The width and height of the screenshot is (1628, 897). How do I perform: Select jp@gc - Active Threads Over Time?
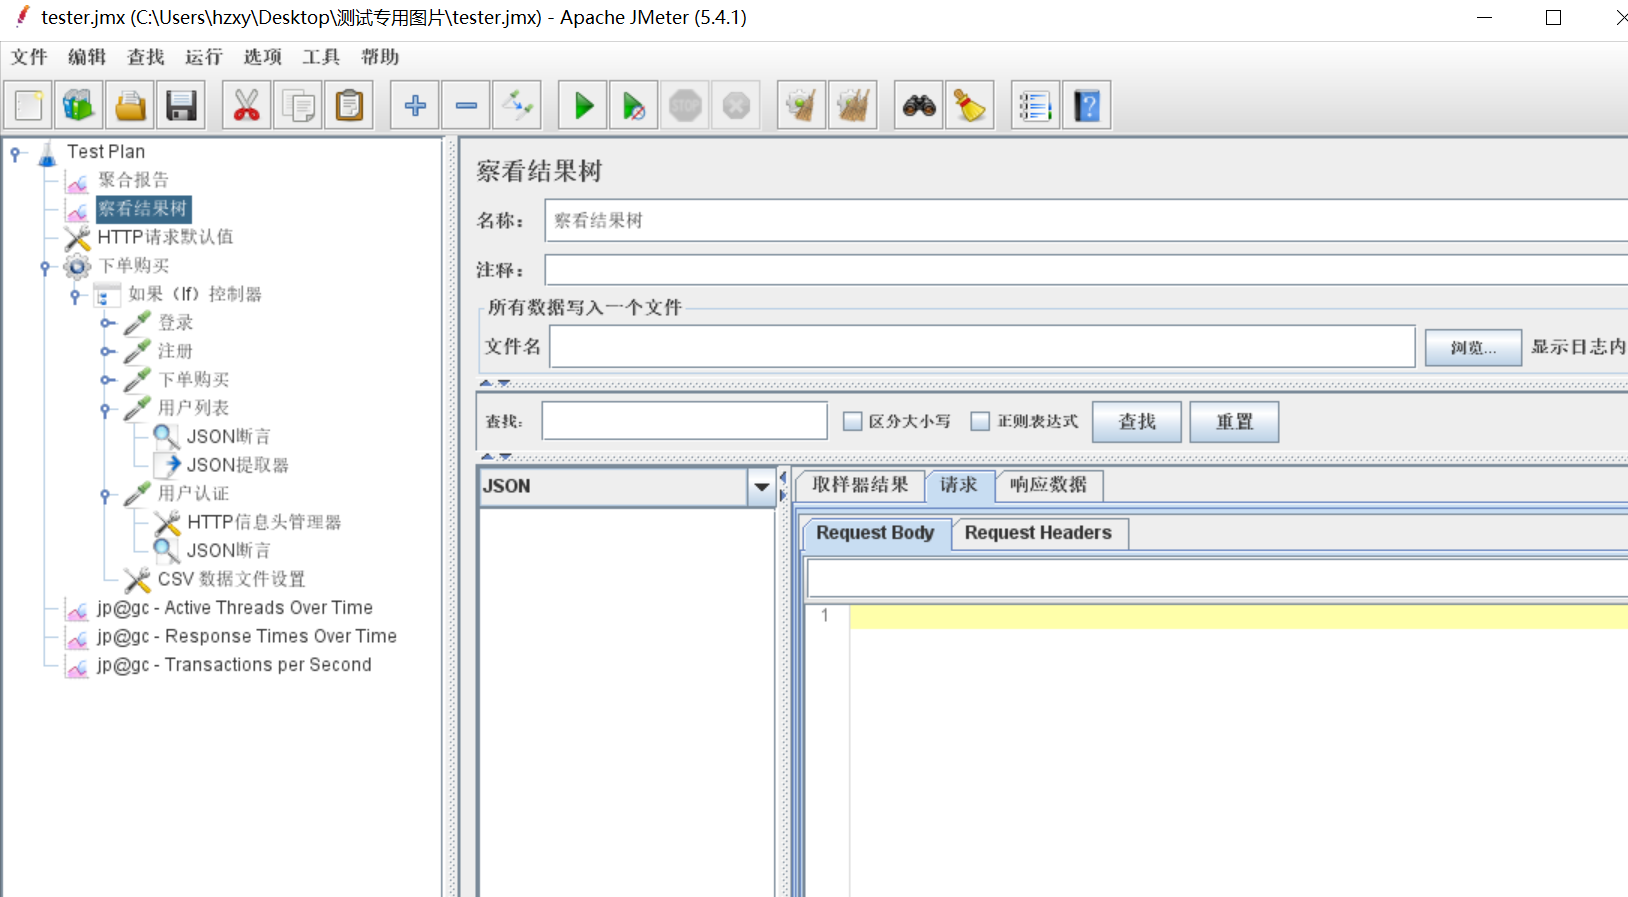[235, 608]
